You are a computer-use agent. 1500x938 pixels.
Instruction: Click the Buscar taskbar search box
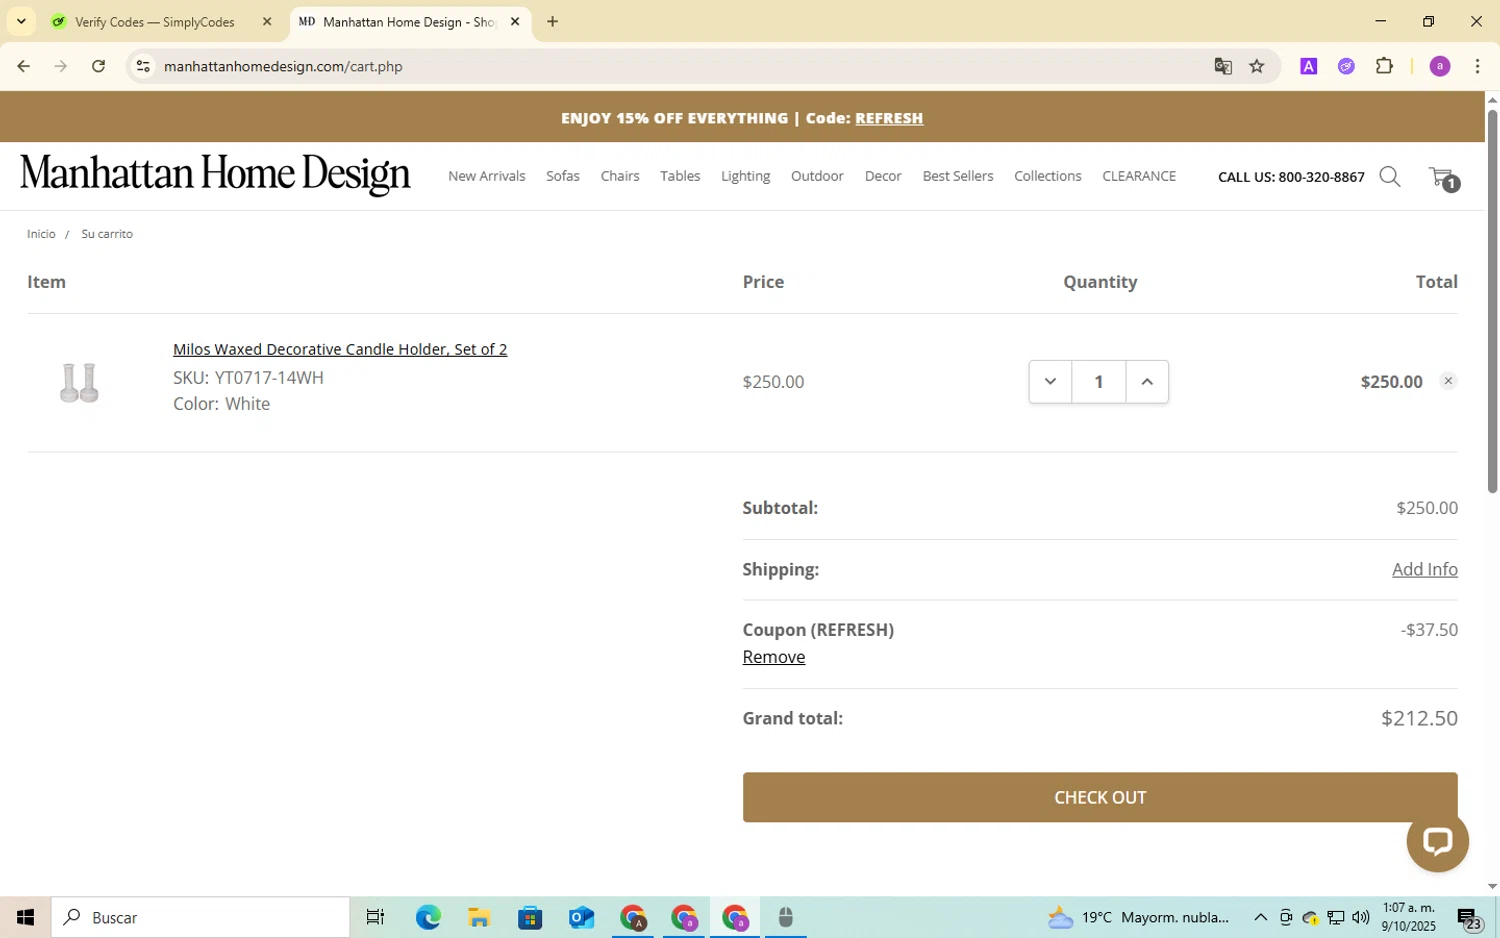[200, 917]
